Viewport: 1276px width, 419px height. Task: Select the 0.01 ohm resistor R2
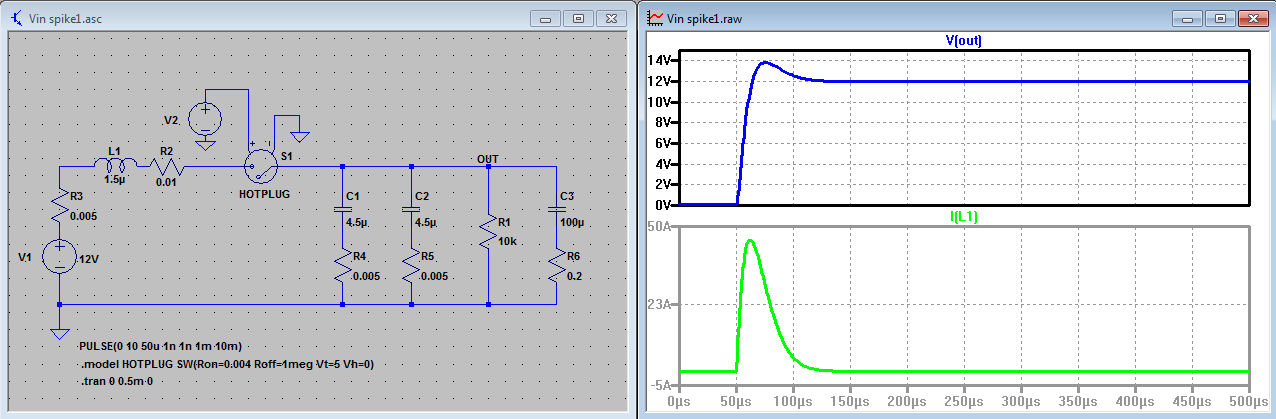166,165
